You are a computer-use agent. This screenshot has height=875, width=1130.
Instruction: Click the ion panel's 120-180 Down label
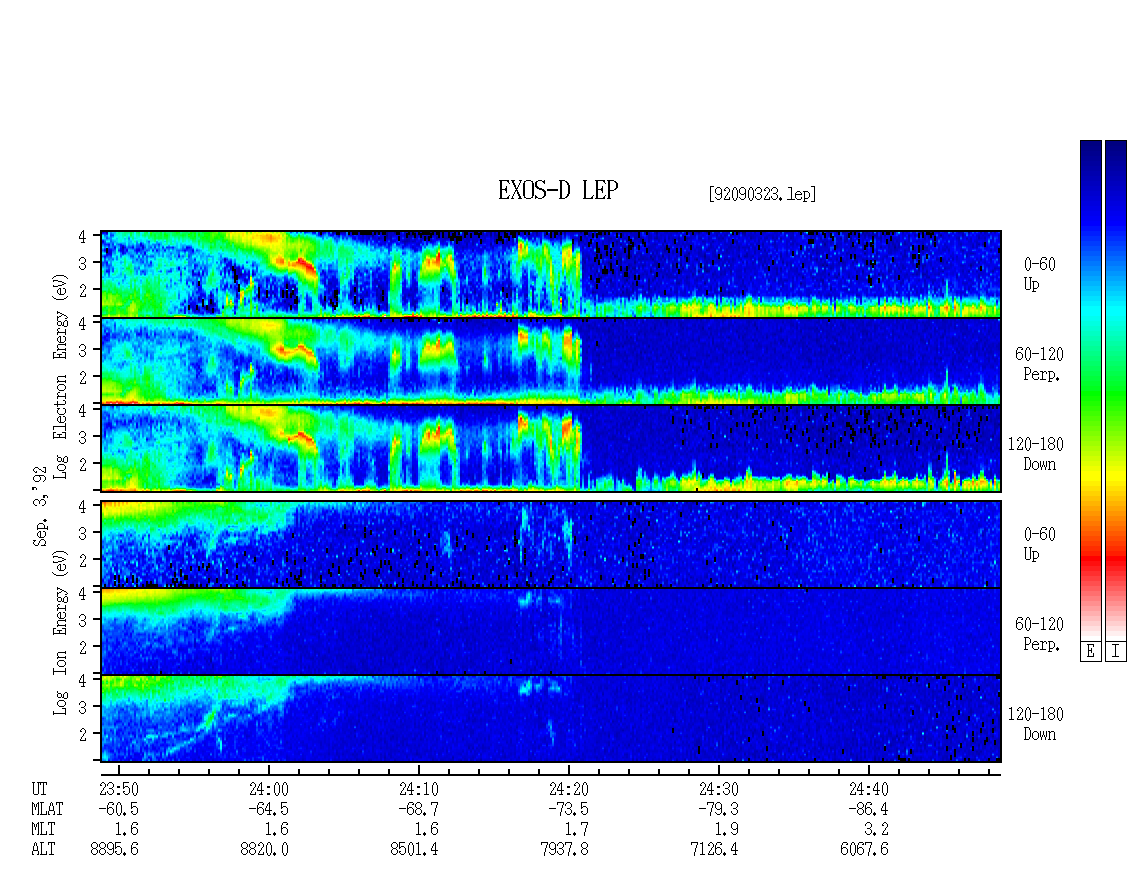1036,724
